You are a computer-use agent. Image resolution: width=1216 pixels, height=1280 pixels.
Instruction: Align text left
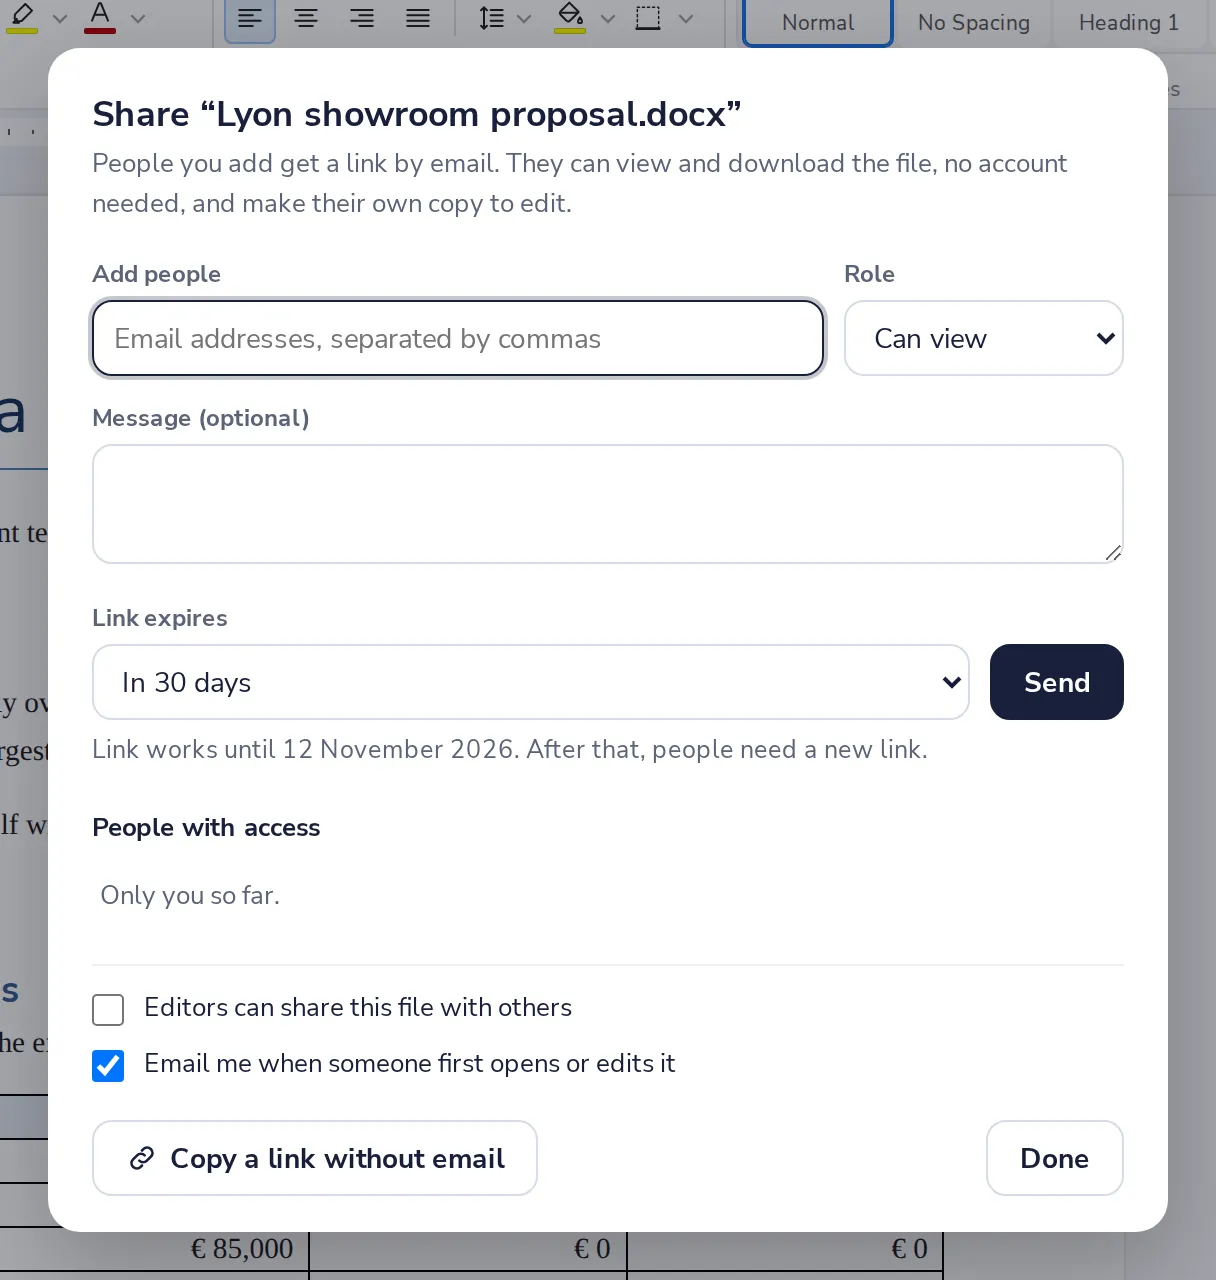point(250,19)
